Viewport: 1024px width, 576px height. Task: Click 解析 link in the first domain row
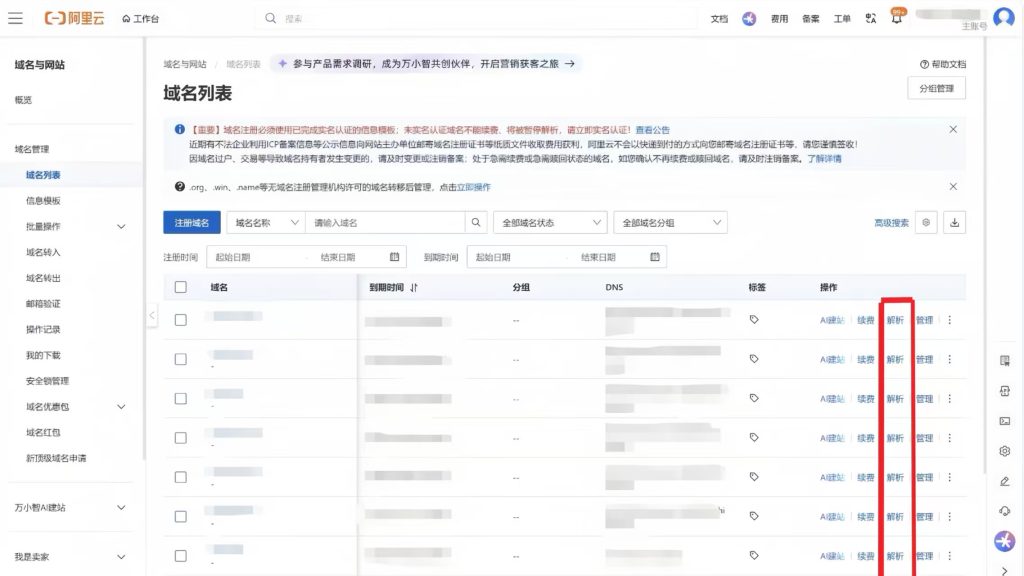pyautogui.click(x=895, y=320)
